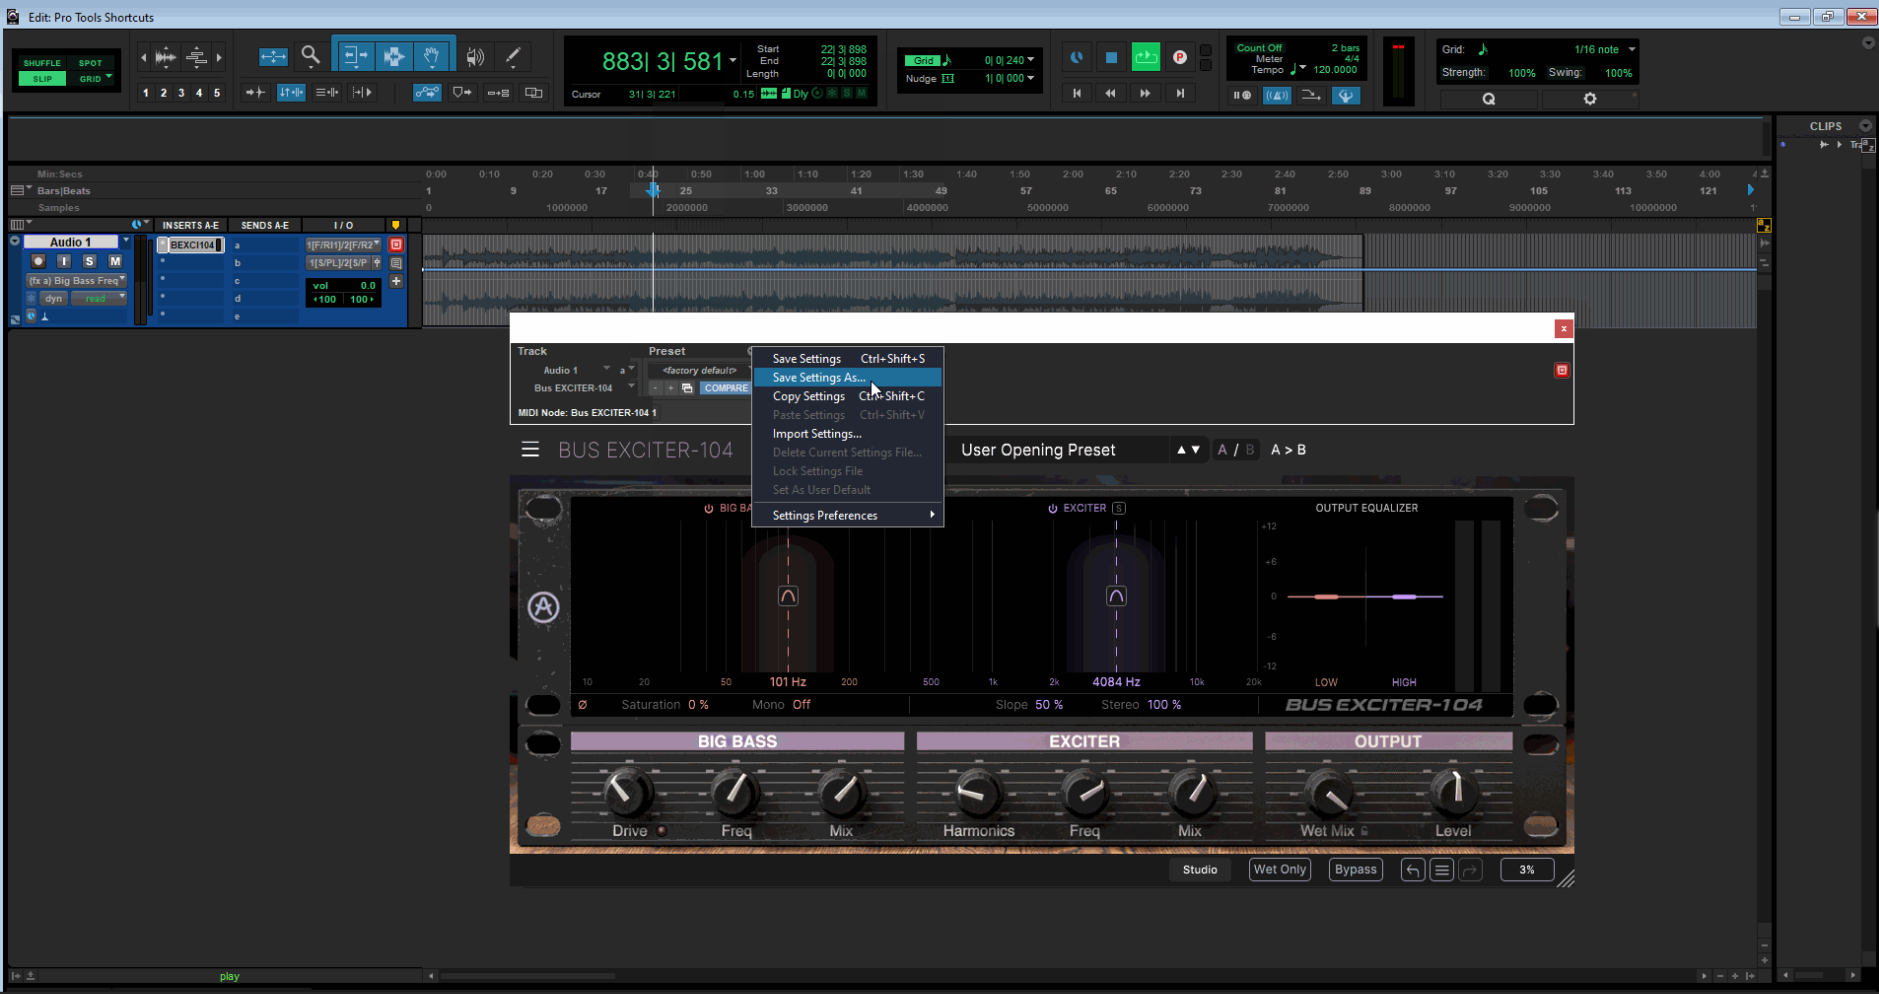The image size is (1879, 994).
Task: Select the Pencil tool
Action: pos(513,57)
